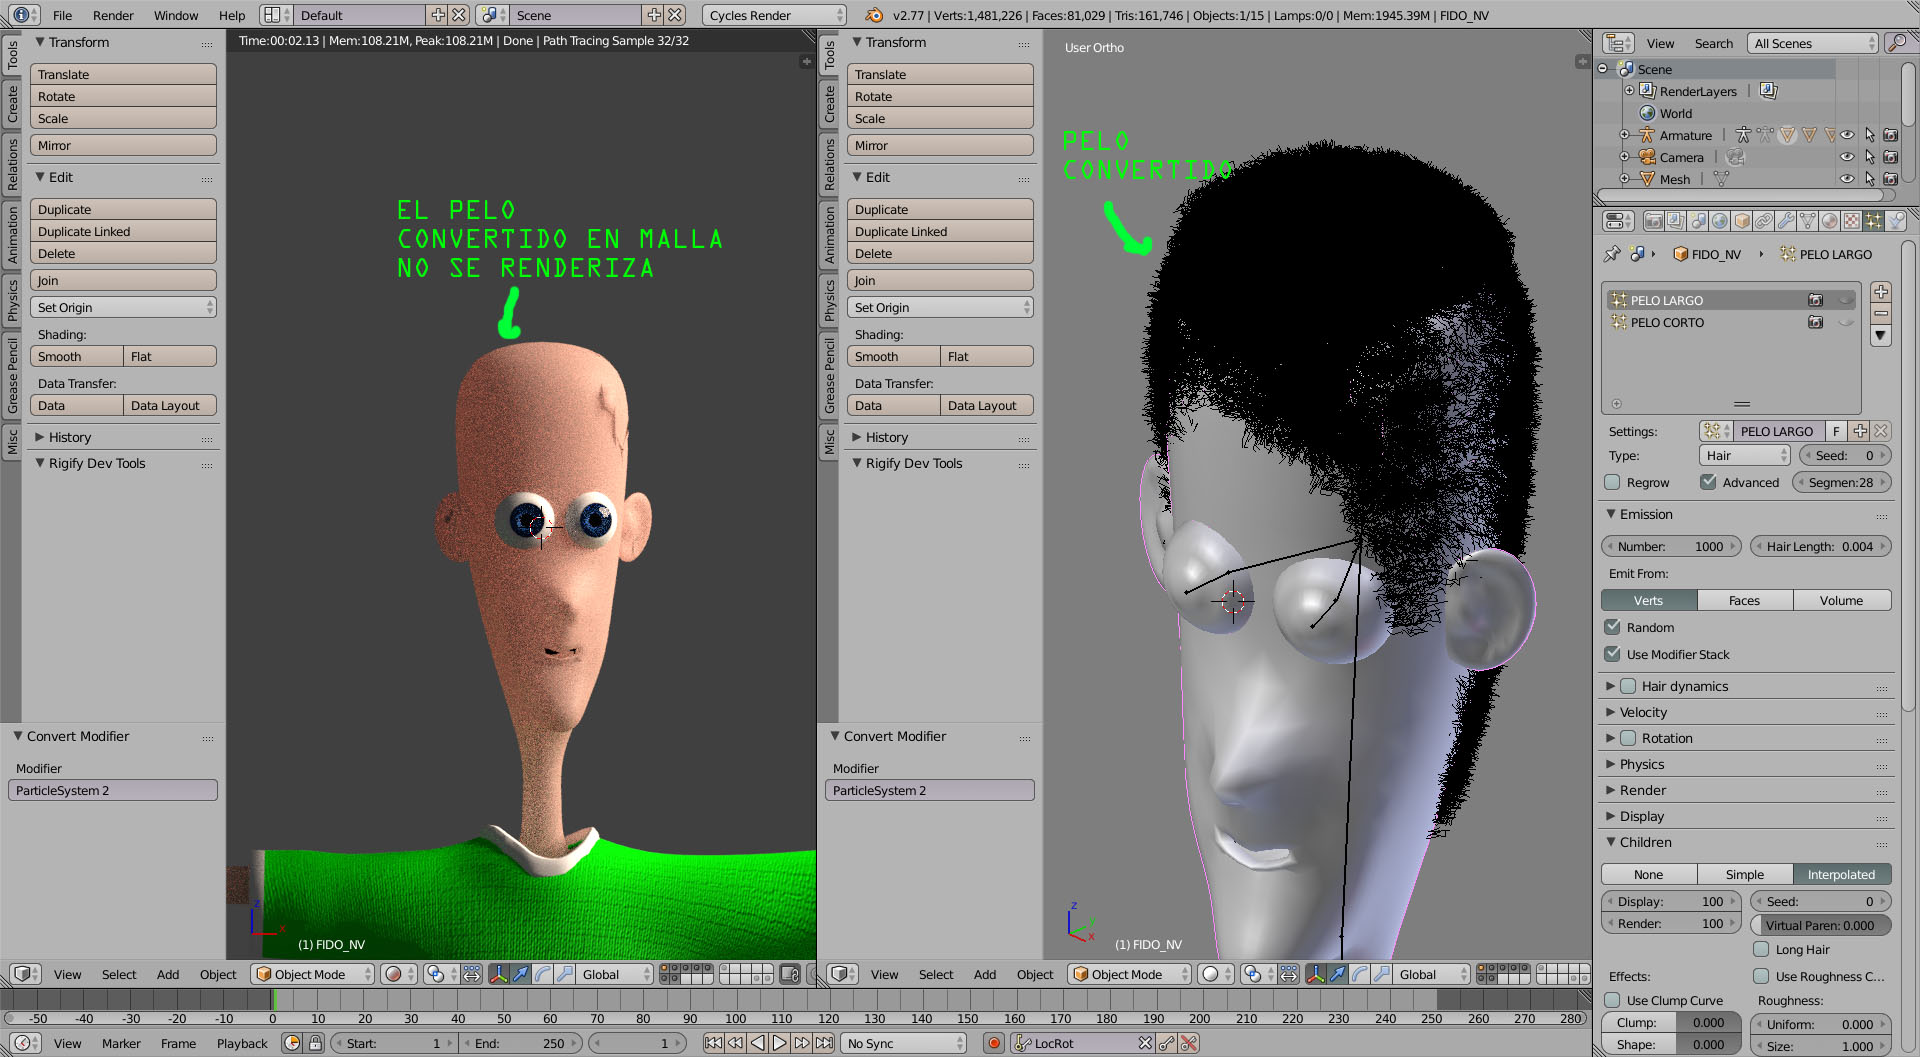The height and width of the screenshot is (1057, 1920).
Task: Enable the Regrow checkbox
Action: (1612, 482)
